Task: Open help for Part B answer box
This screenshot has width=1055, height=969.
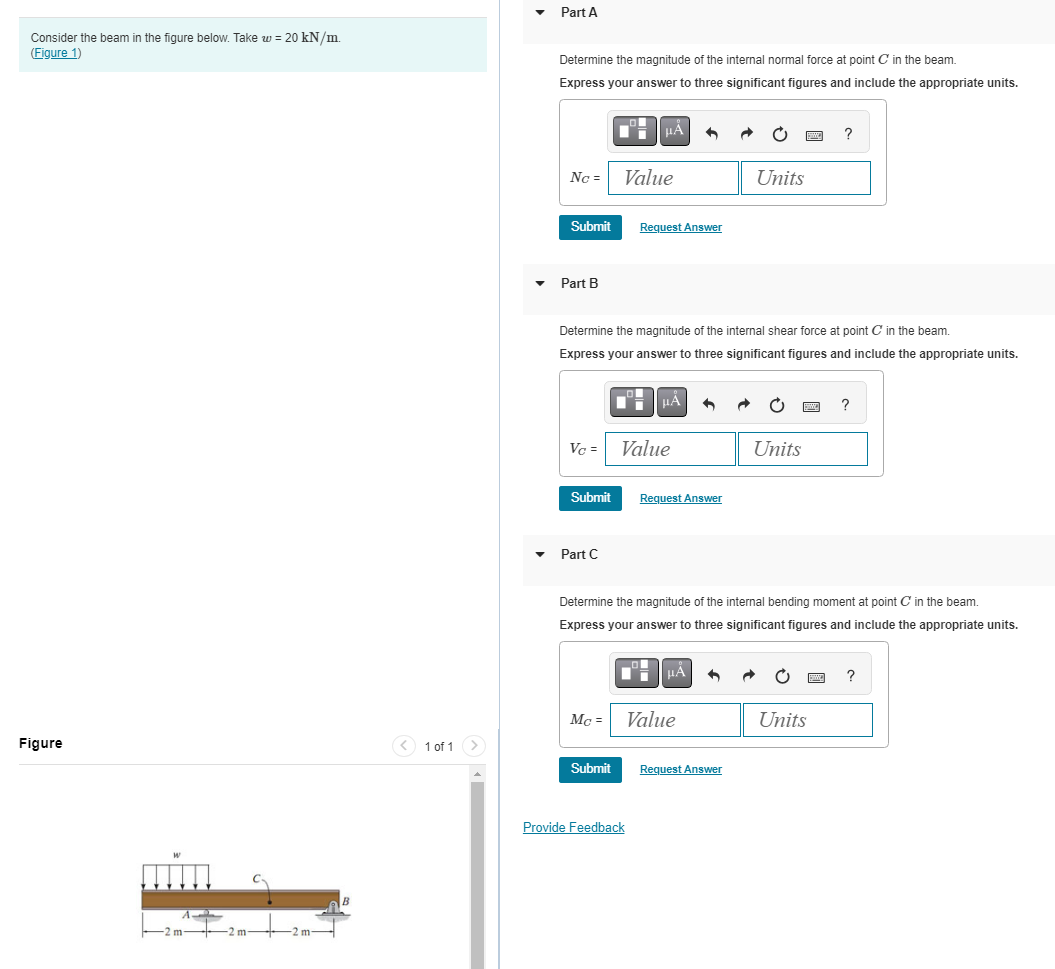Action: pos(846,404)
